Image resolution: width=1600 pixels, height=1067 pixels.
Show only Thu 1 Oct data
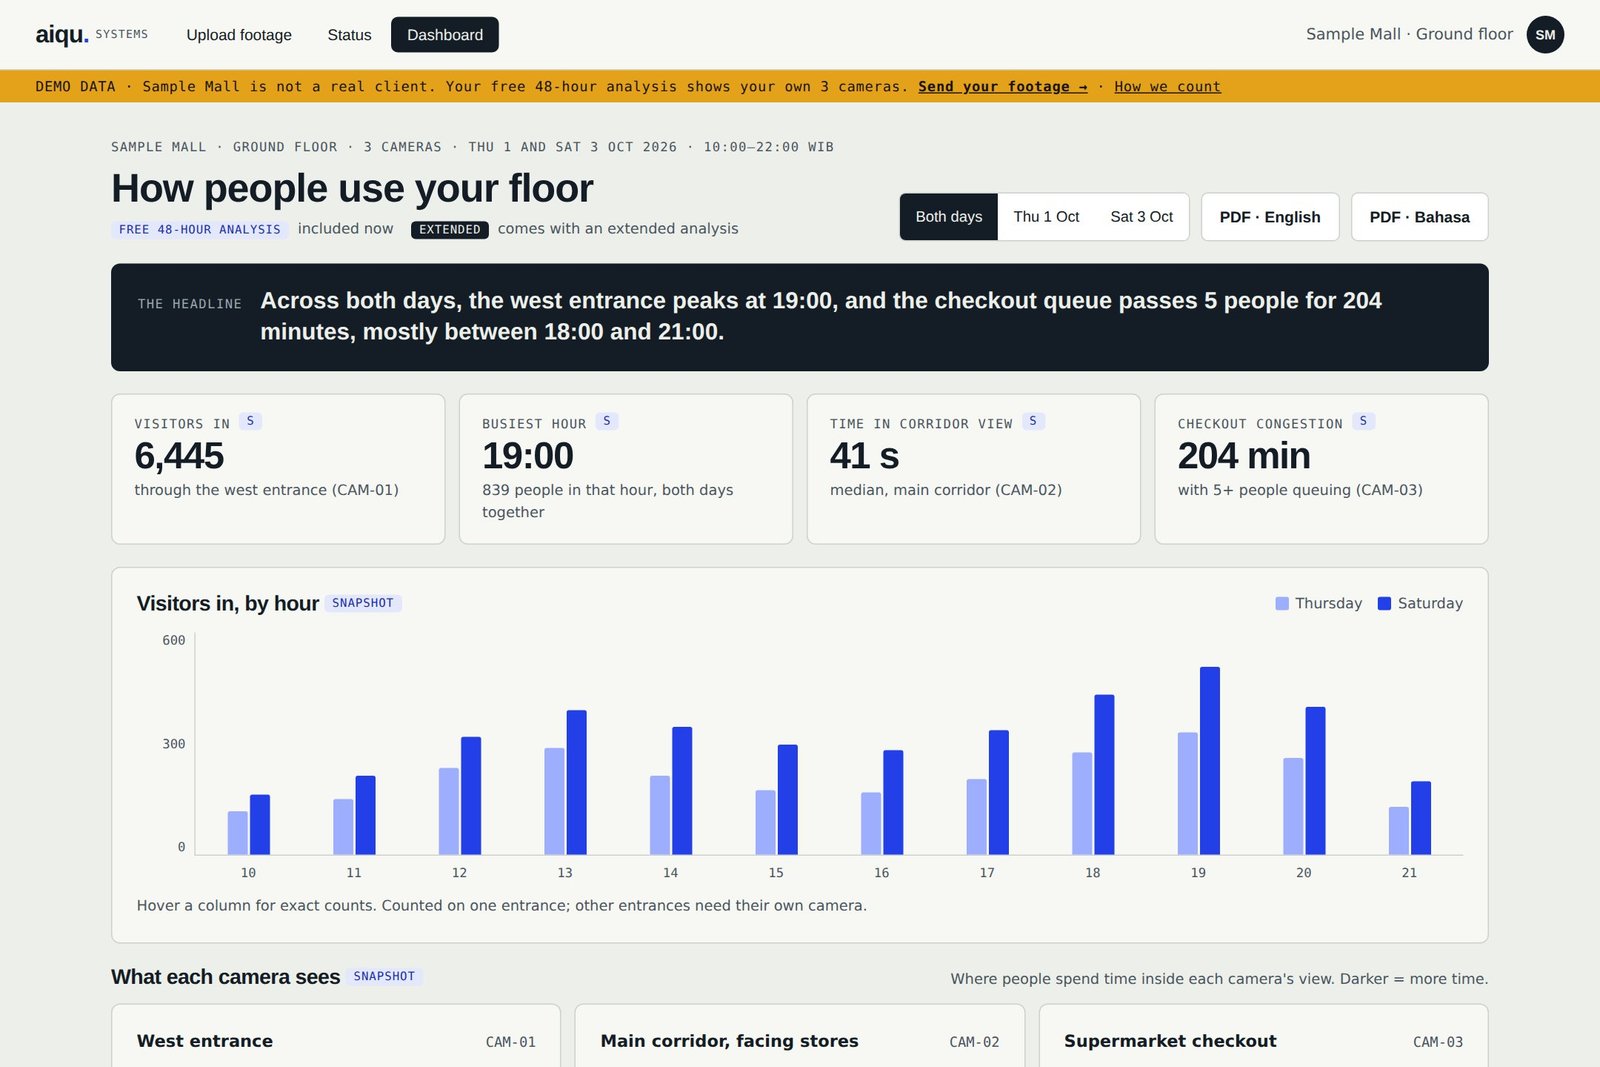1046,217
